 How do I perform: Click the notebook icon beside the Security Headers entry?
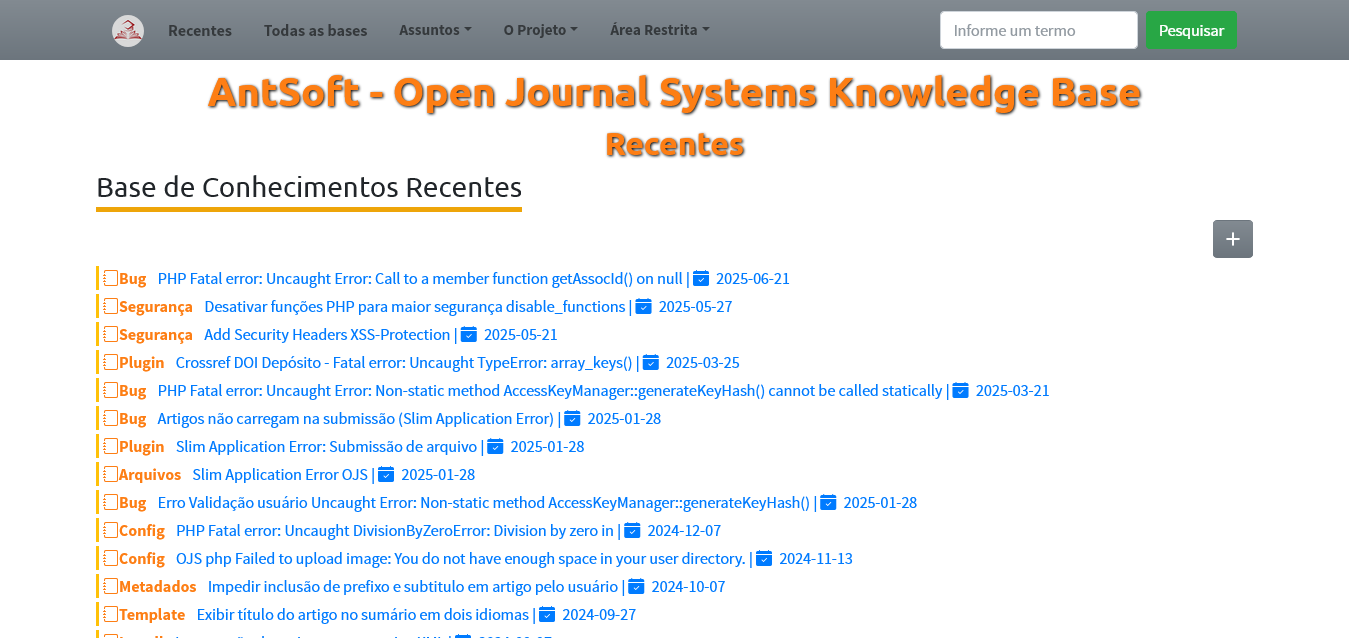click(x=111, y=334)
